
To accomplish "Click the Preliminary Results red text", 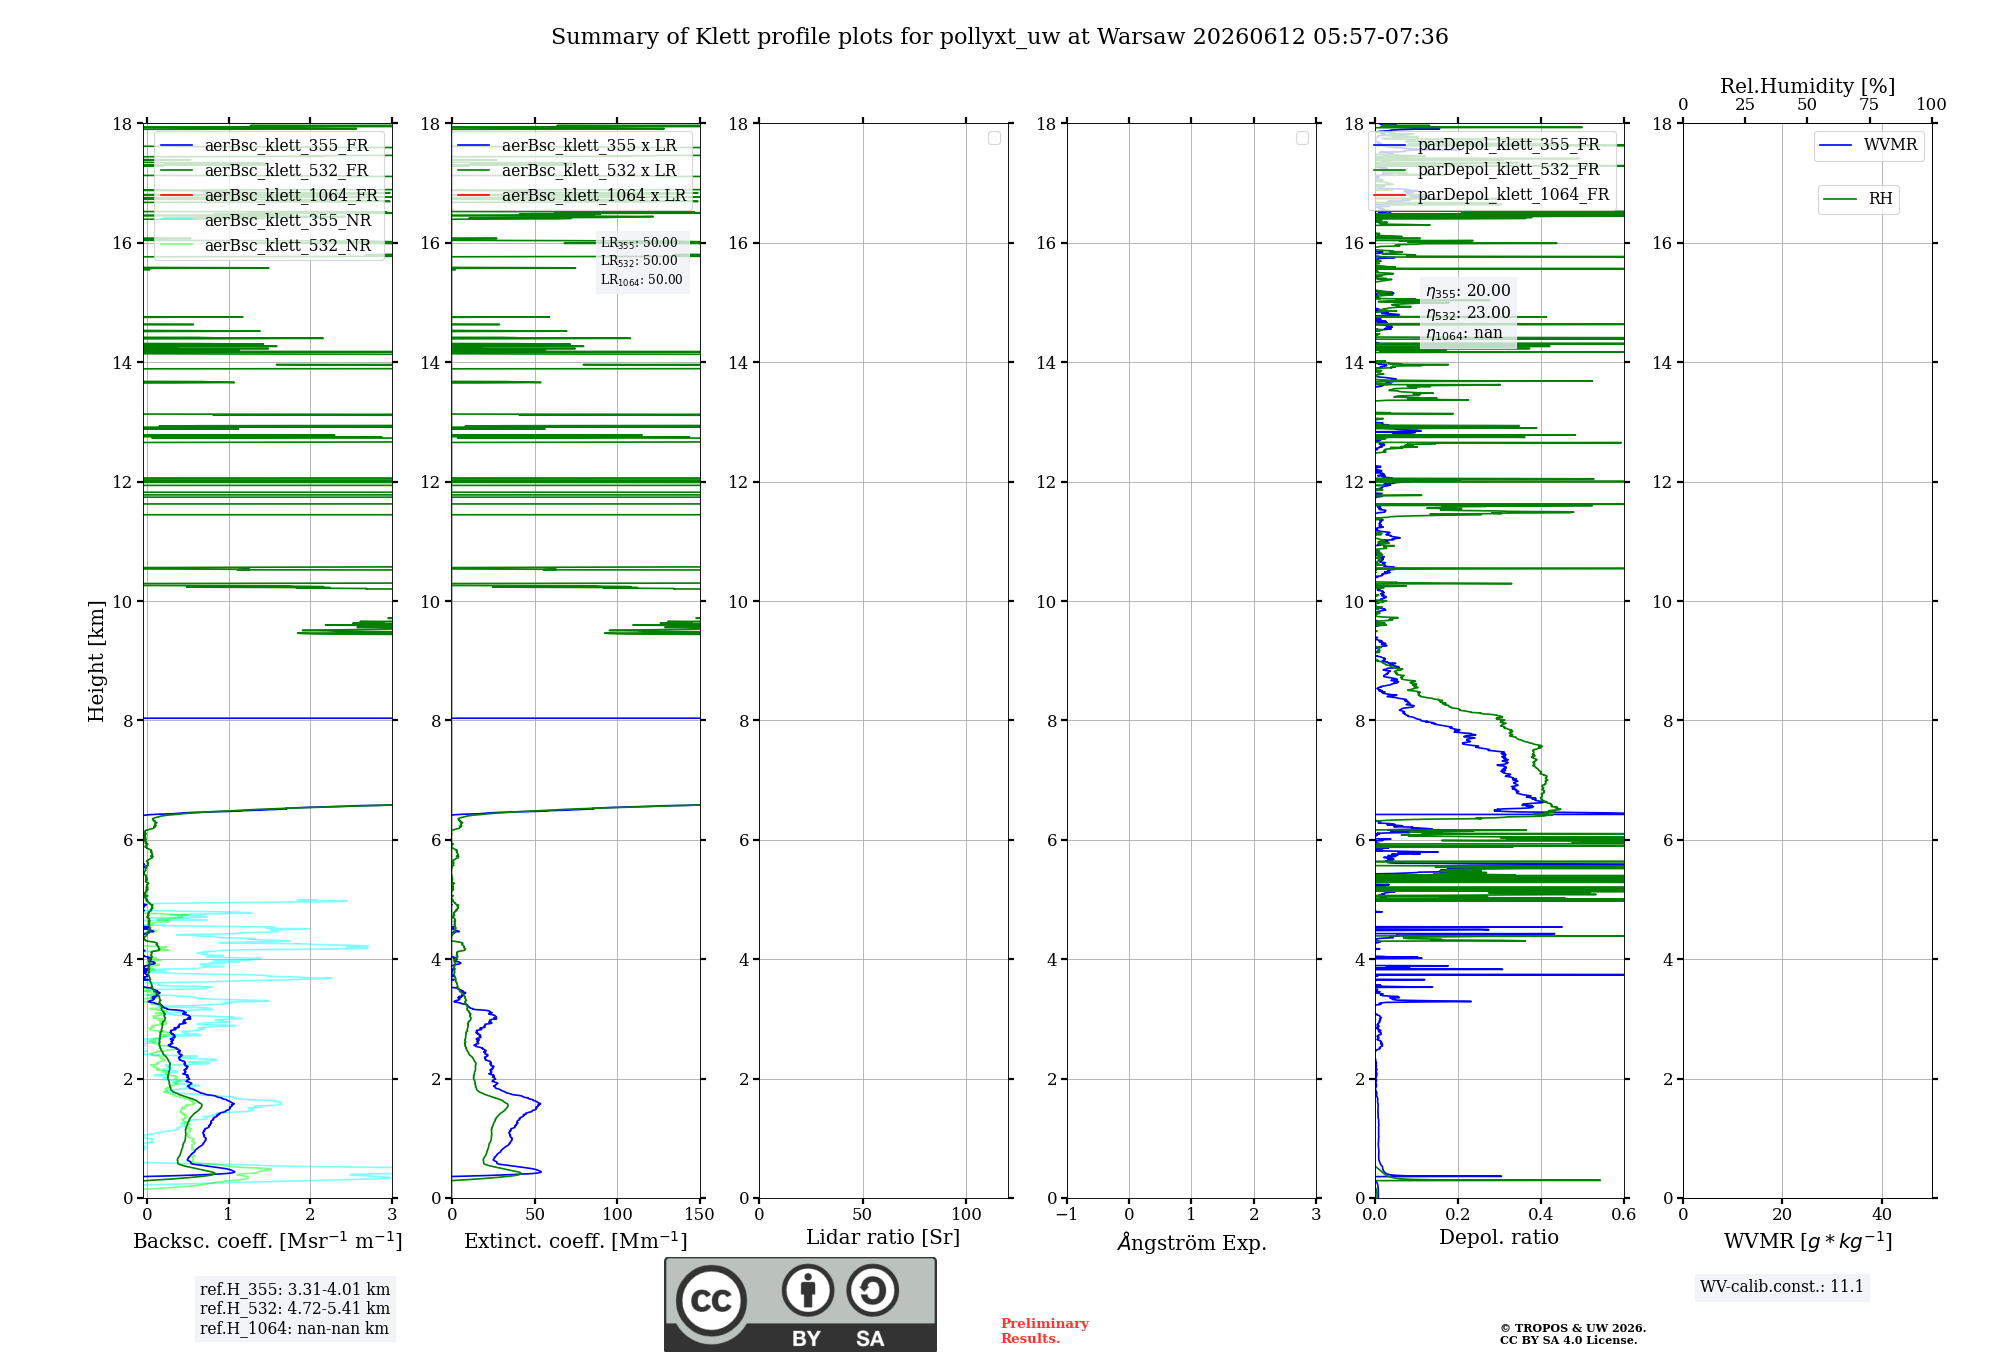I will pyautogui.click(x=1044, y=1331).
